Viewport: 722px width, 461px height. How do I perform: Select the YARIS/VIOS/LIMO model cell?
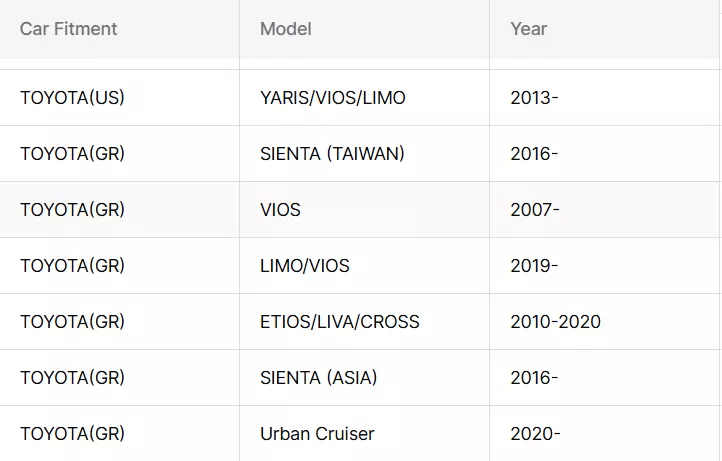click(364, 98)
